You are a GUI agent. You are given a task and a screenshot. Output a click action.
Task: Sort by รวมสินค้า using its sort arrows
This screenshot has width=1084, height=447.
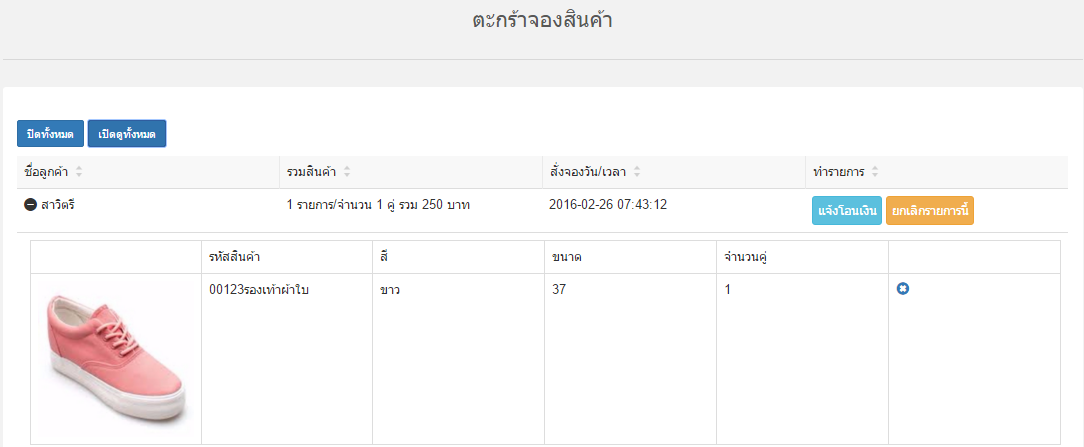(346, 172)
